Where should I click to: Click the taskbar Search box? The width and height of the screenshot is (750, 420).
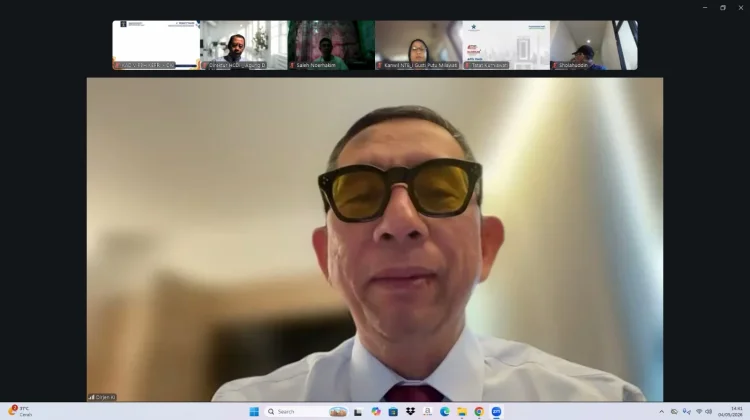pyautogui.click(x=306, y=411)
